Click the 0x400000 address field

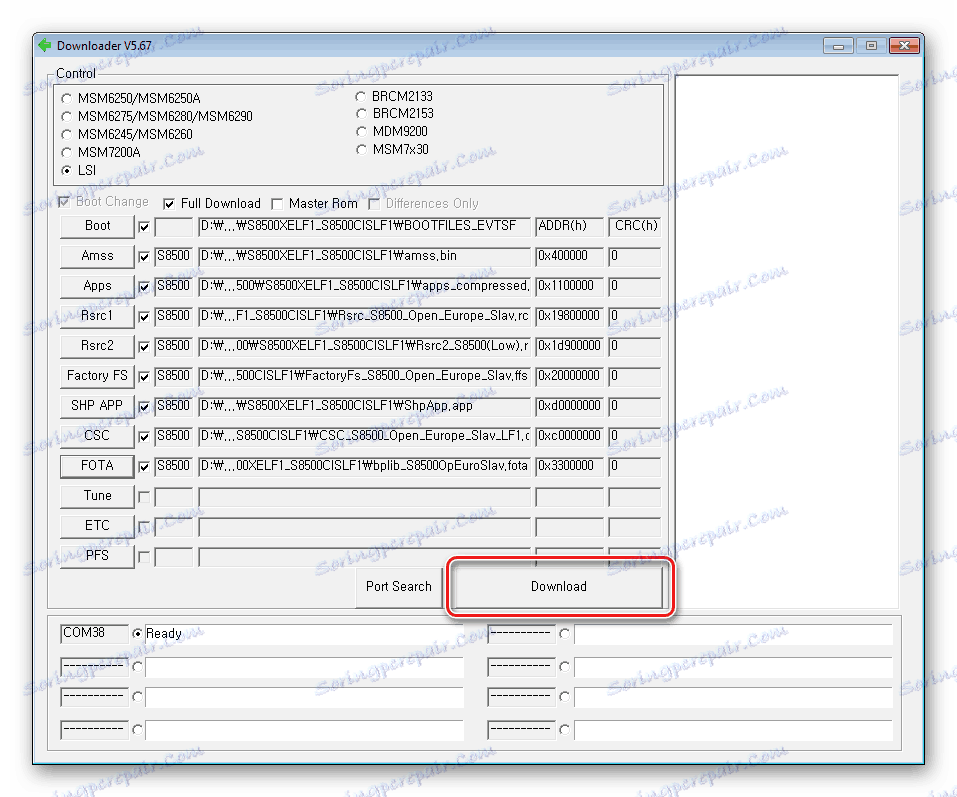pos(569,256)
